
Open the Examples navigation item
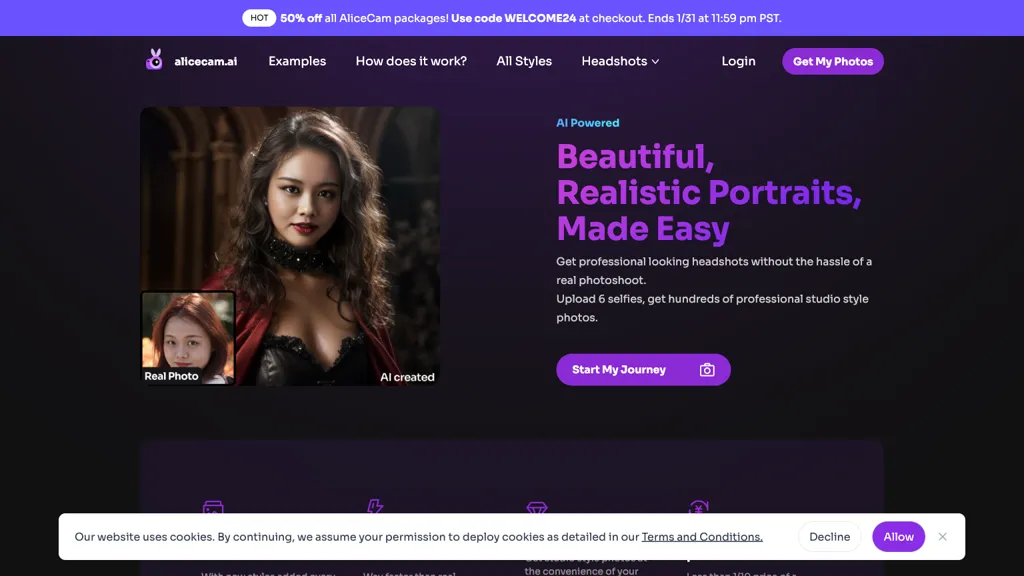pyautogui.click(x=296, y=61)
